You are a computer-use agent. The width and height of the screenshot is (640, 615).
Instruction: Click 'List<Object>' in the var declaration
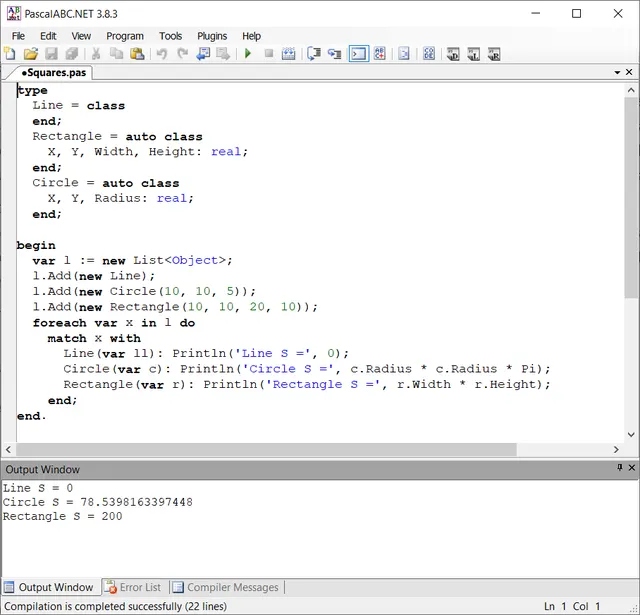point(180,260)
